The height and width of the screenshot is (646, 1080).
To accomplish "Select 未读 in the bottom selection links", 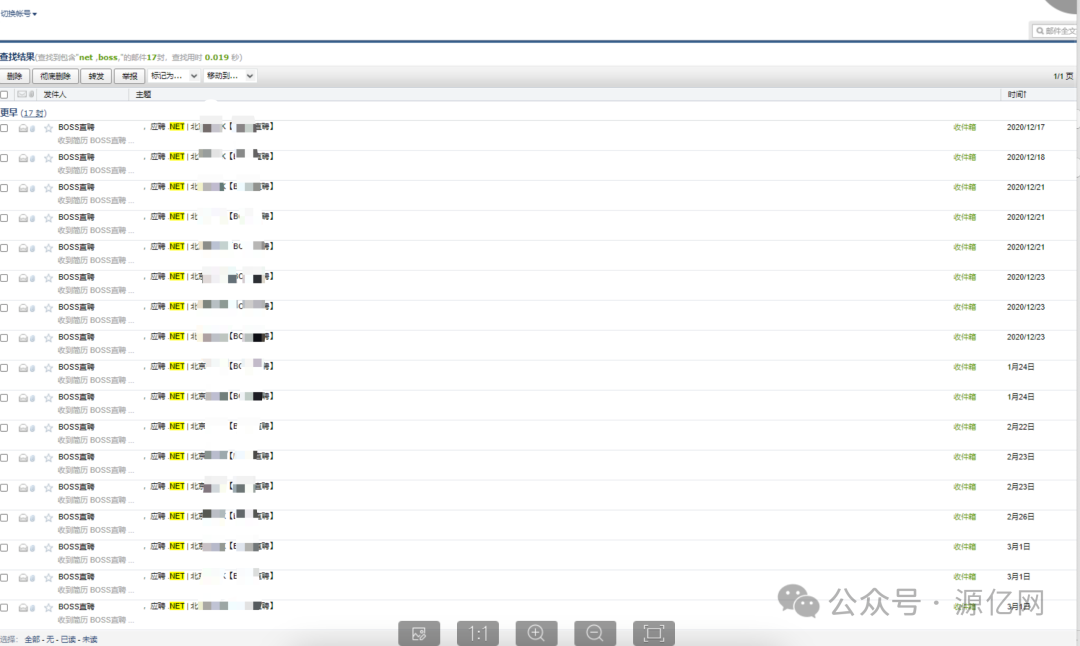I will point(90,640).
